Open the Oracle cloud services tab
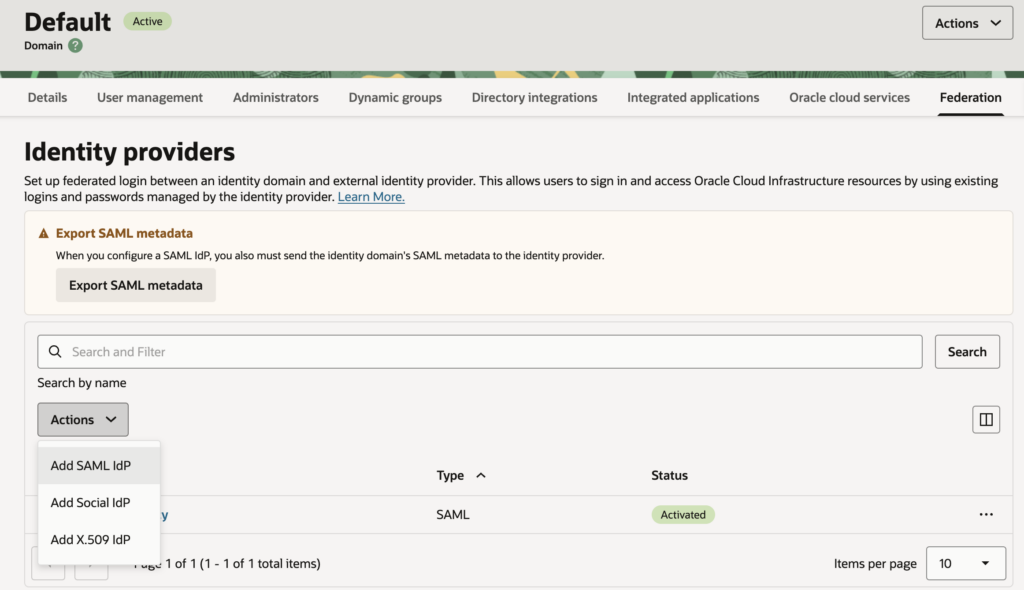The width and height of the screenshot is (1024, 590). tap(849, 98)
